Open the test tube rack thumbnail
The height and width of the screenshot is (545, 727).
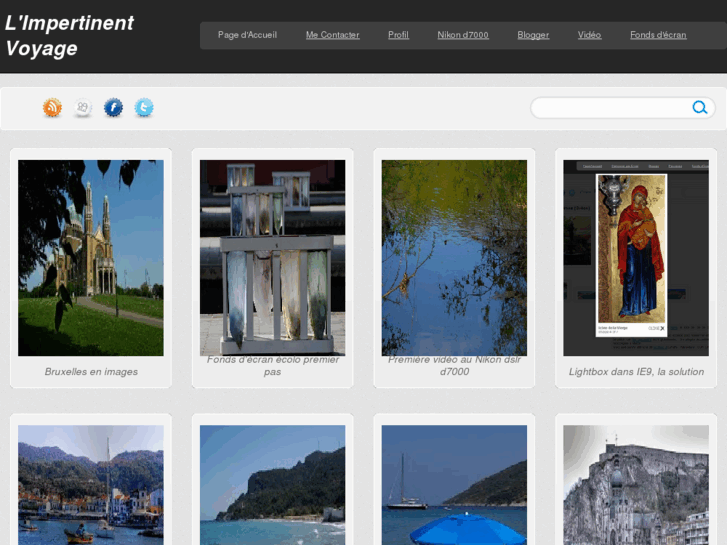pos(273,258)
